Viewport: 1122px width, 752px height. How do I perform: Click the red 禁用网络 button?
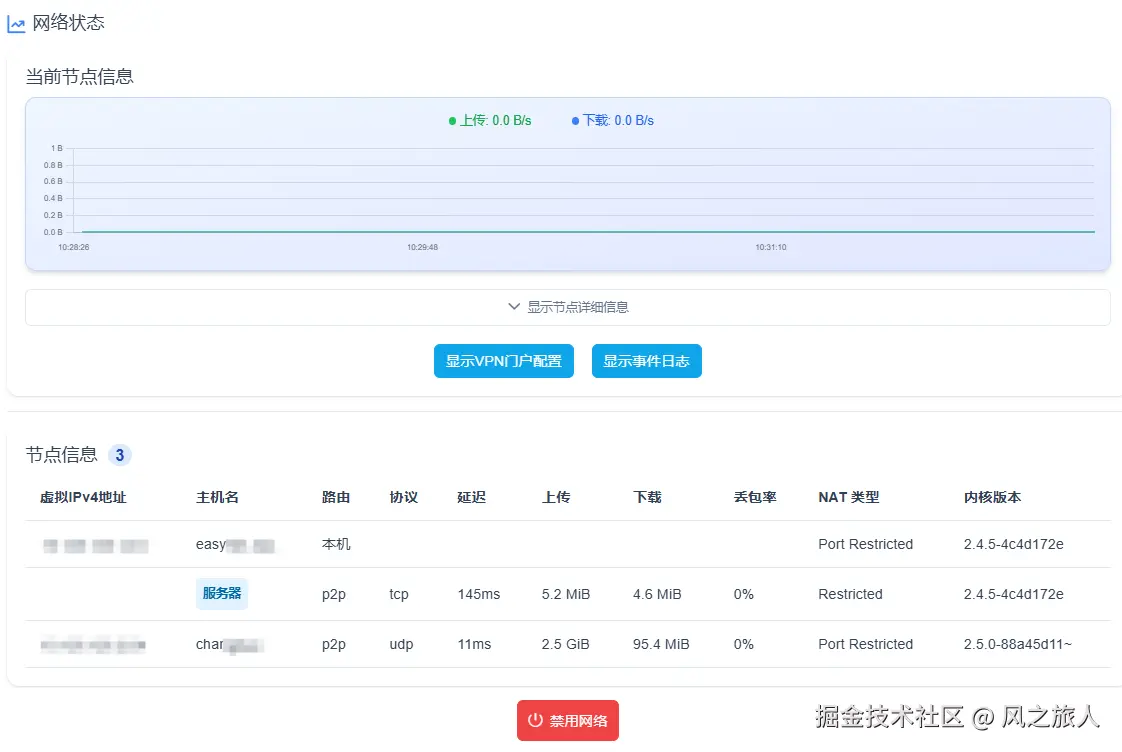coord(567,721)
